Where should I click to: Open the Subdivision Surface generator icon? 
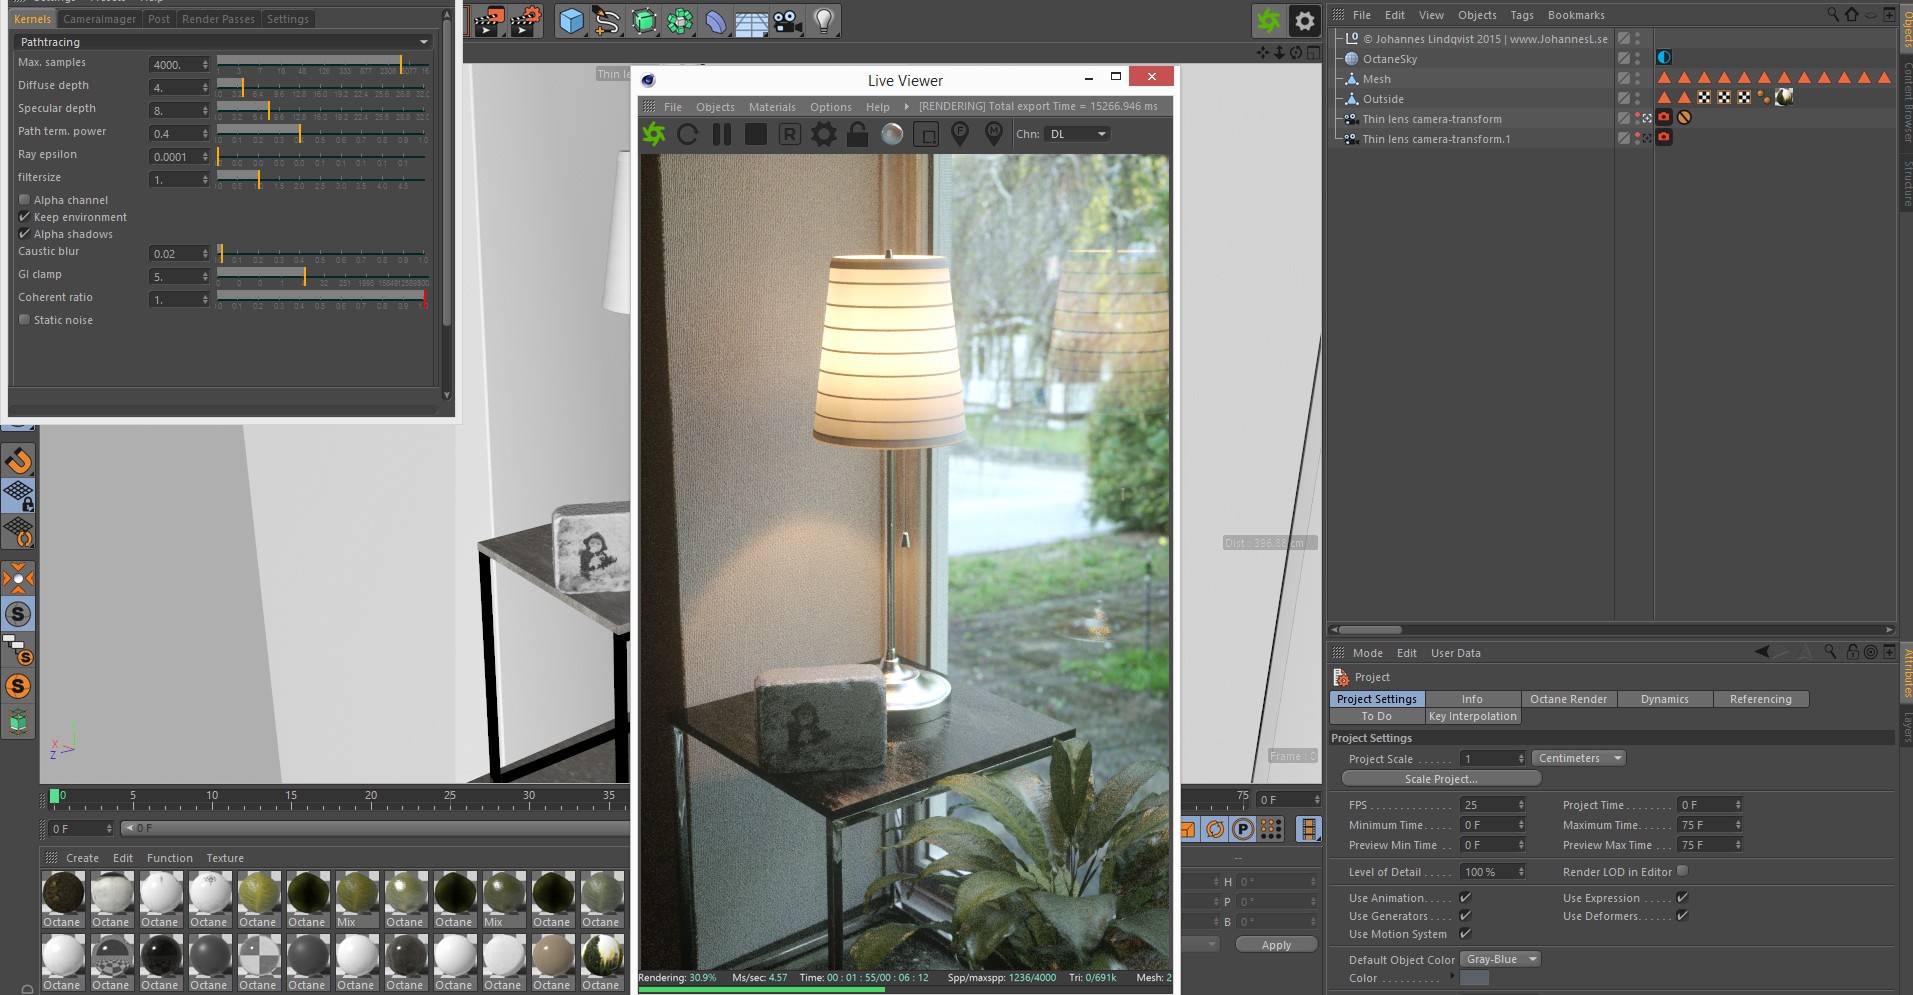pyautogui.click(x=644, y=21)
